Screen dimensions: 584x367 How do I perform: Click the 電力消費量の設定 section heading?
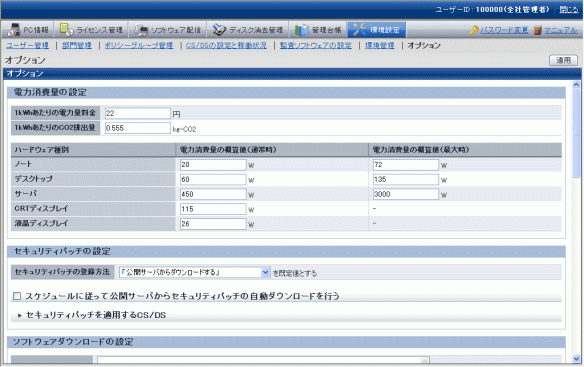tap(50, 92)
